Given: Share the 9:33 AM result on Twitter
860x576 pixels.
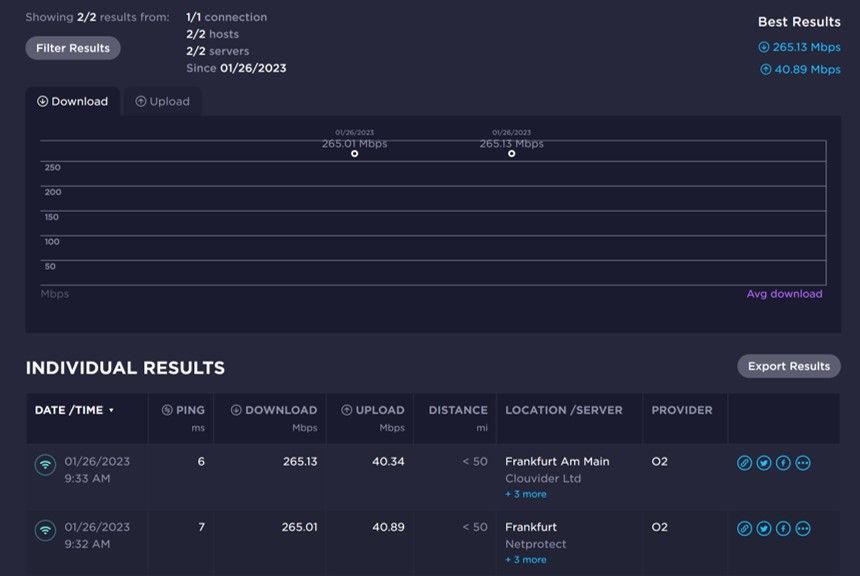Looking at the screenshot, I should click(x=764, y=462).
